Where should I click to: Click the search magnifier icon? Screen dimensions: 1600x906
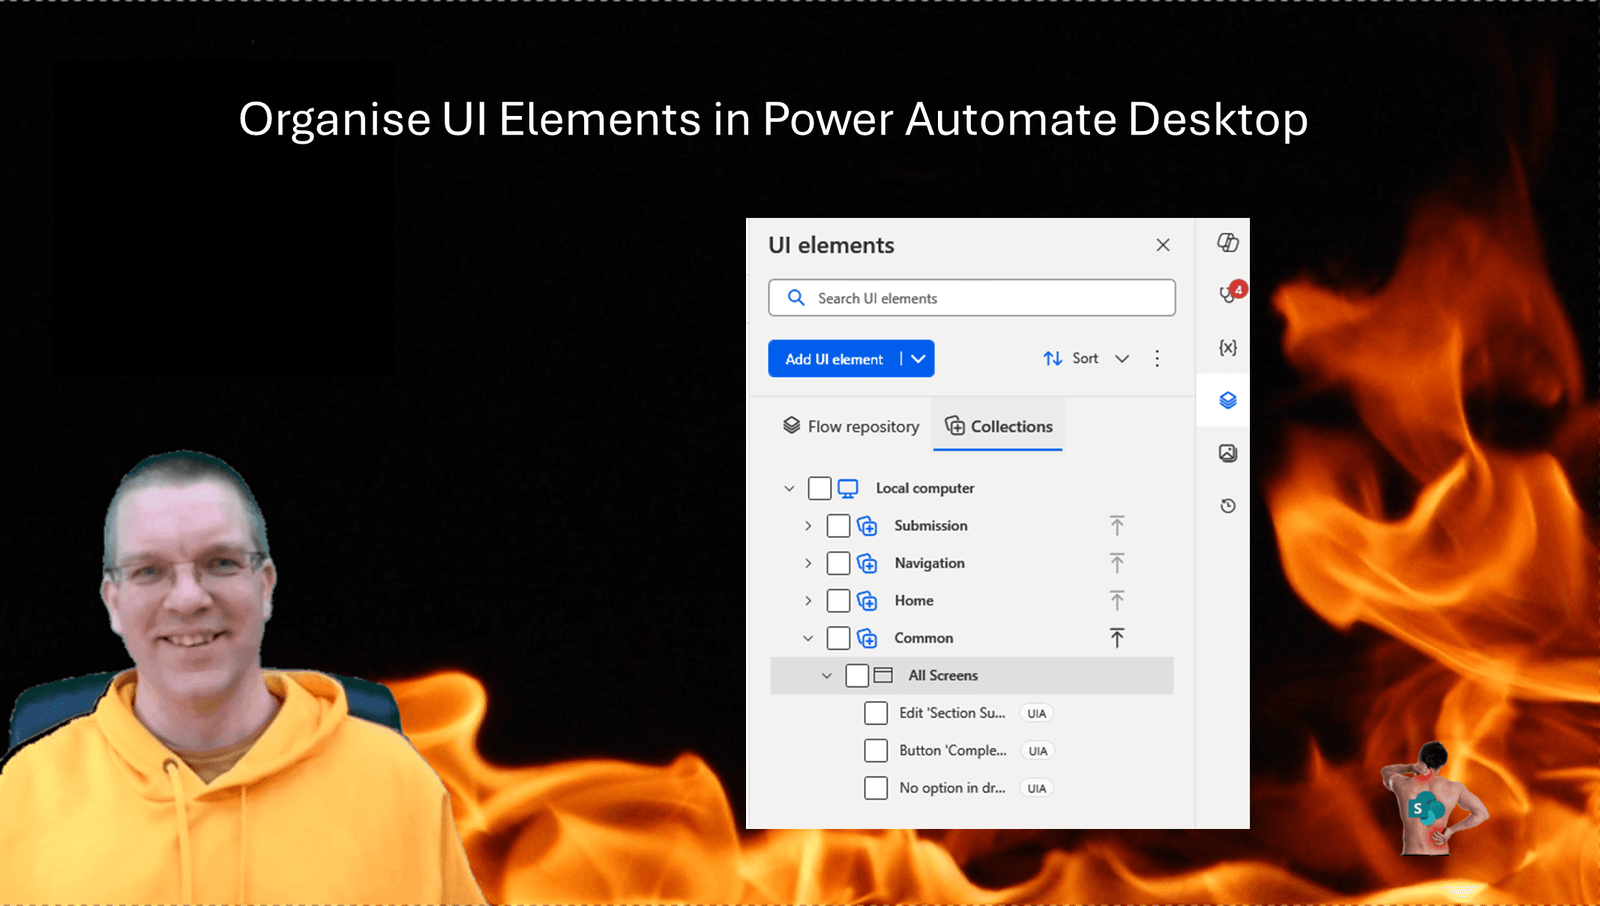(796, 298)
